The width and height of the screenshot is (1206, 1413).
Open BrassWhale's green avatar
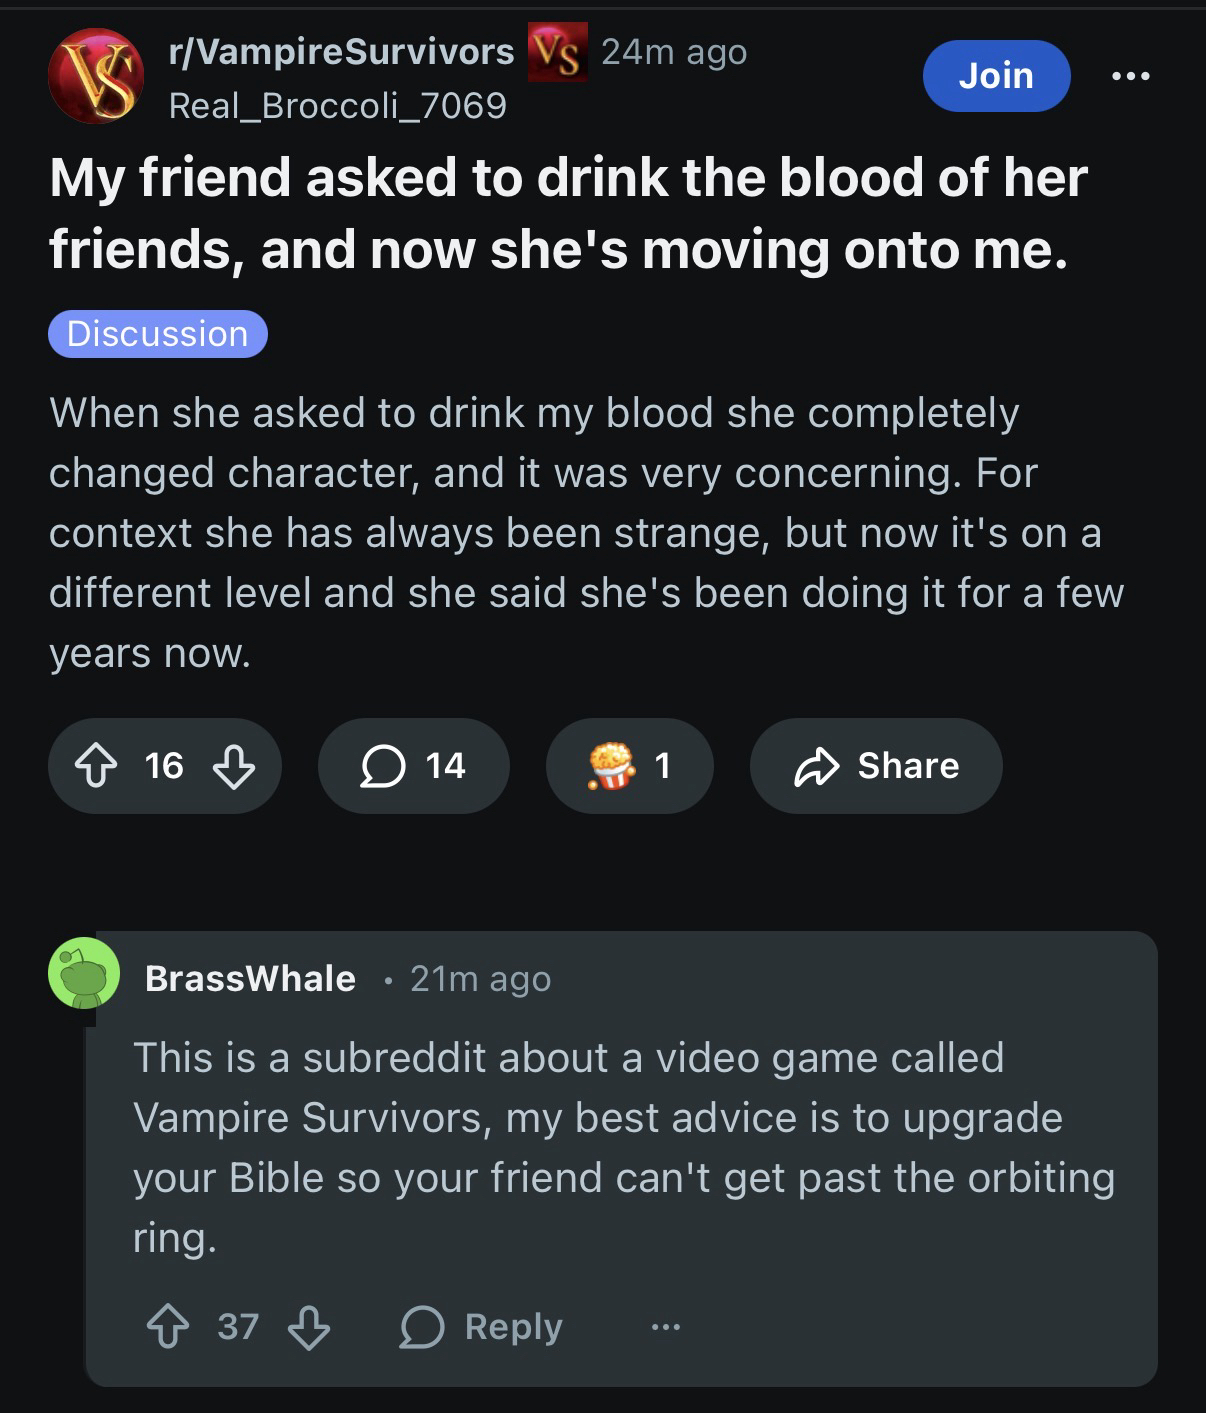(84, 973)
